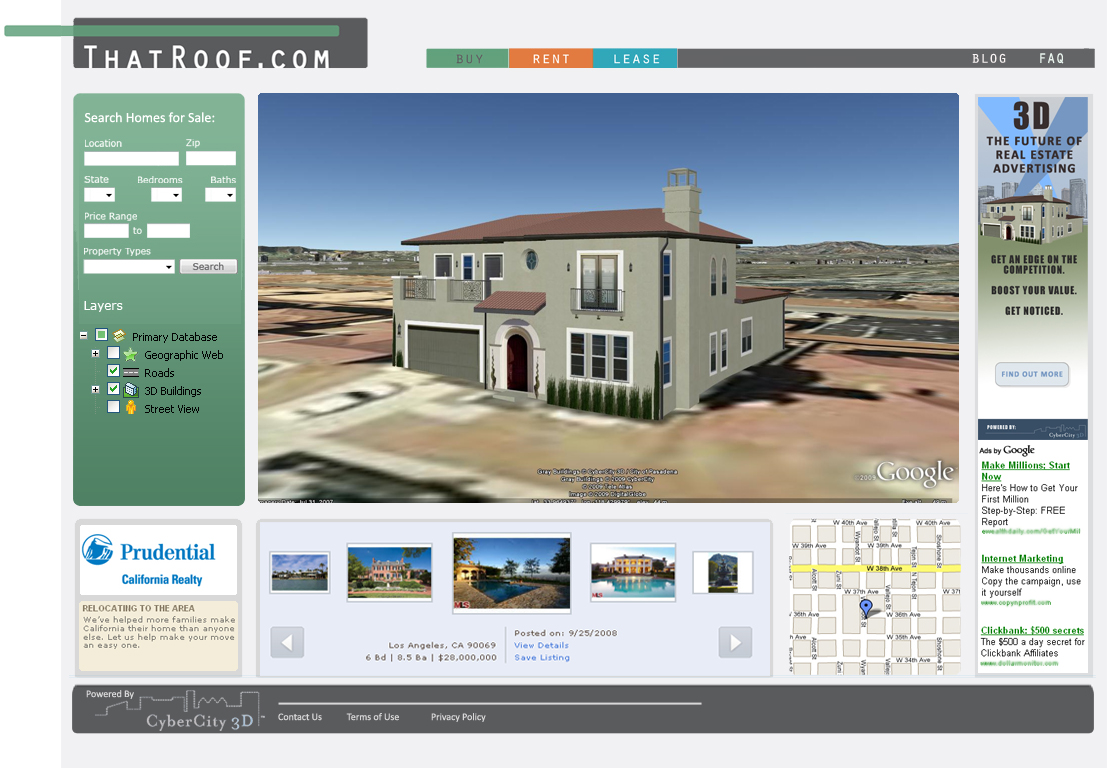The width and height of the screenshot is (1113, 768).
Task: Uncheck the 3D Buildings layer checkbox
Action: (x=114, y=389)
